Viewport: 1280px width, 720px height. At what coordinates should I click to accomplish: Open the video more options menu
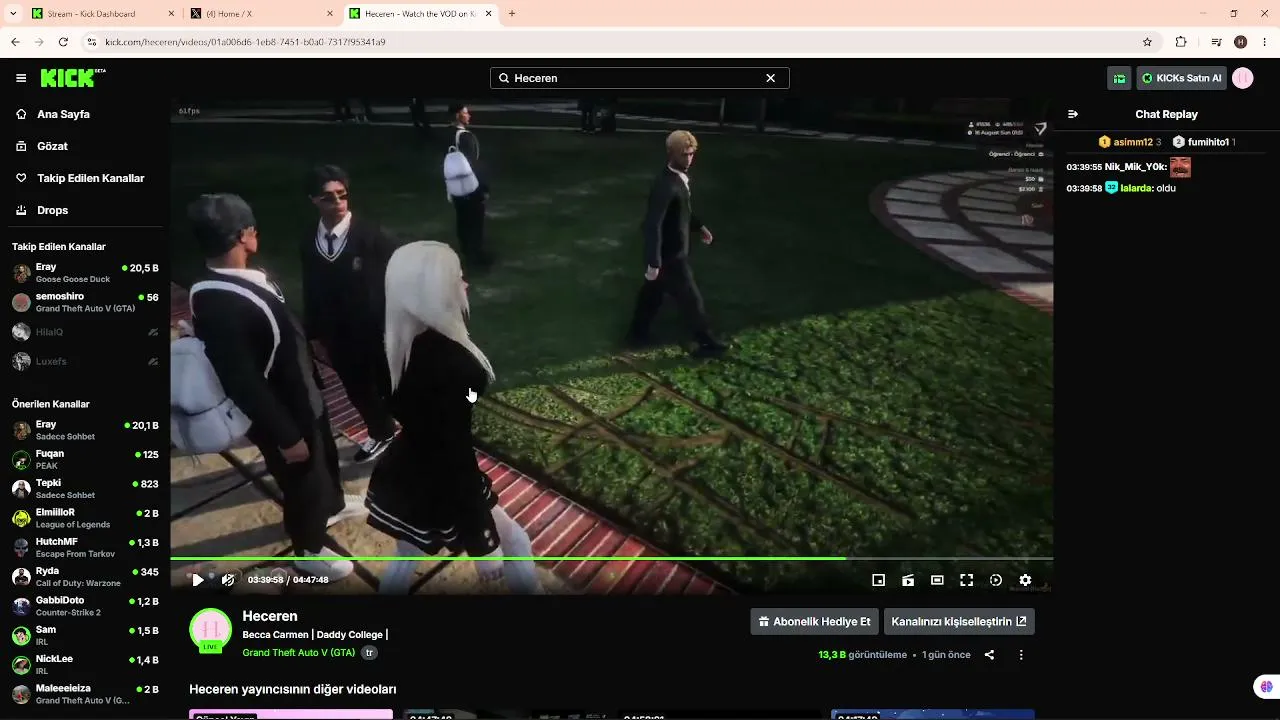point(1021,655)
